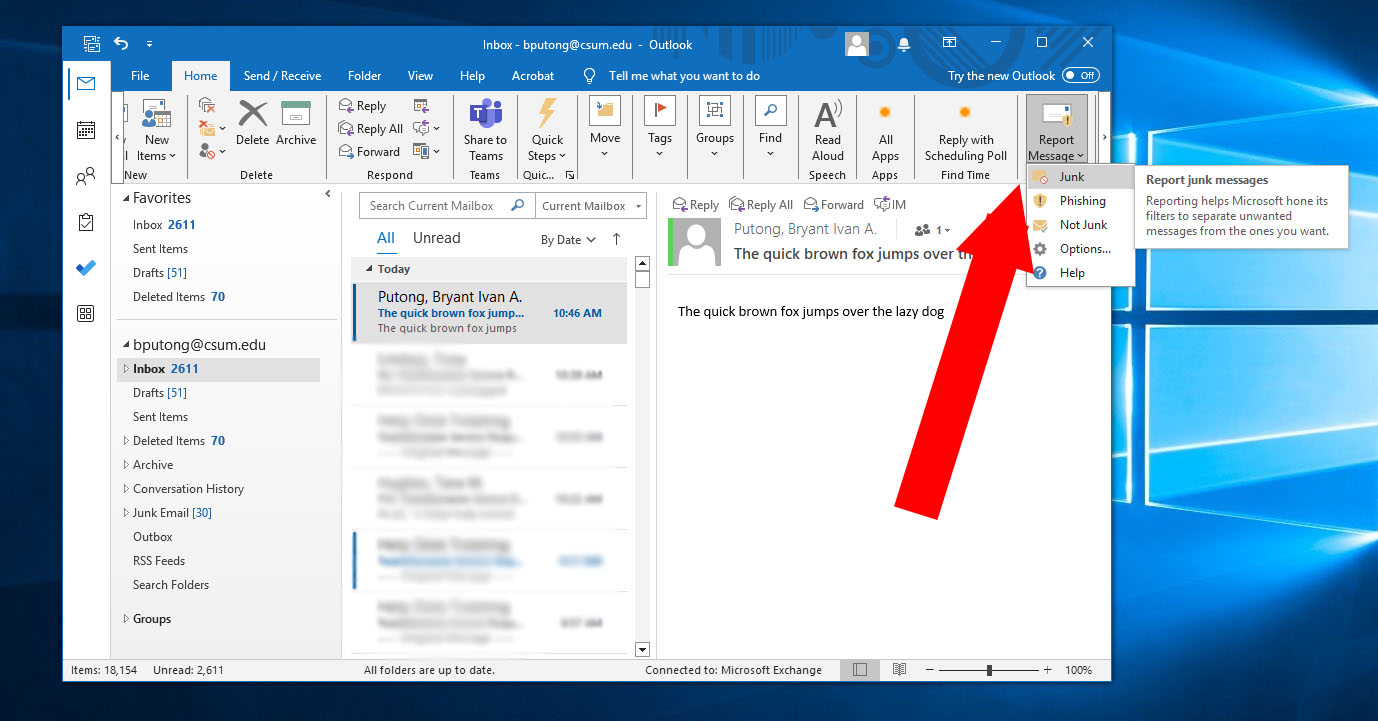The image size is (1378, 721).
Task: Click the Reply with Meeting icon
Action: [x=421, y=106]
